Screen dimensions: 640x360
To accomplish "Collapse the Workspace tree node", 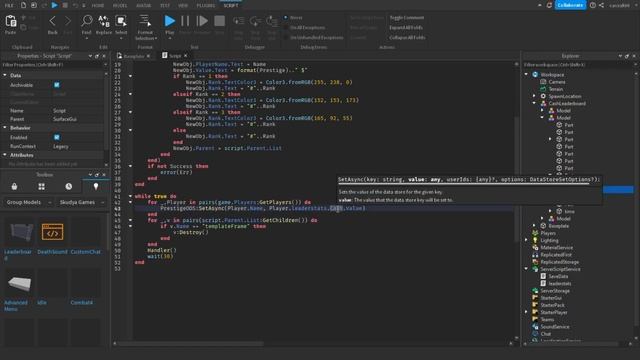I will click(x=526, y=74).
